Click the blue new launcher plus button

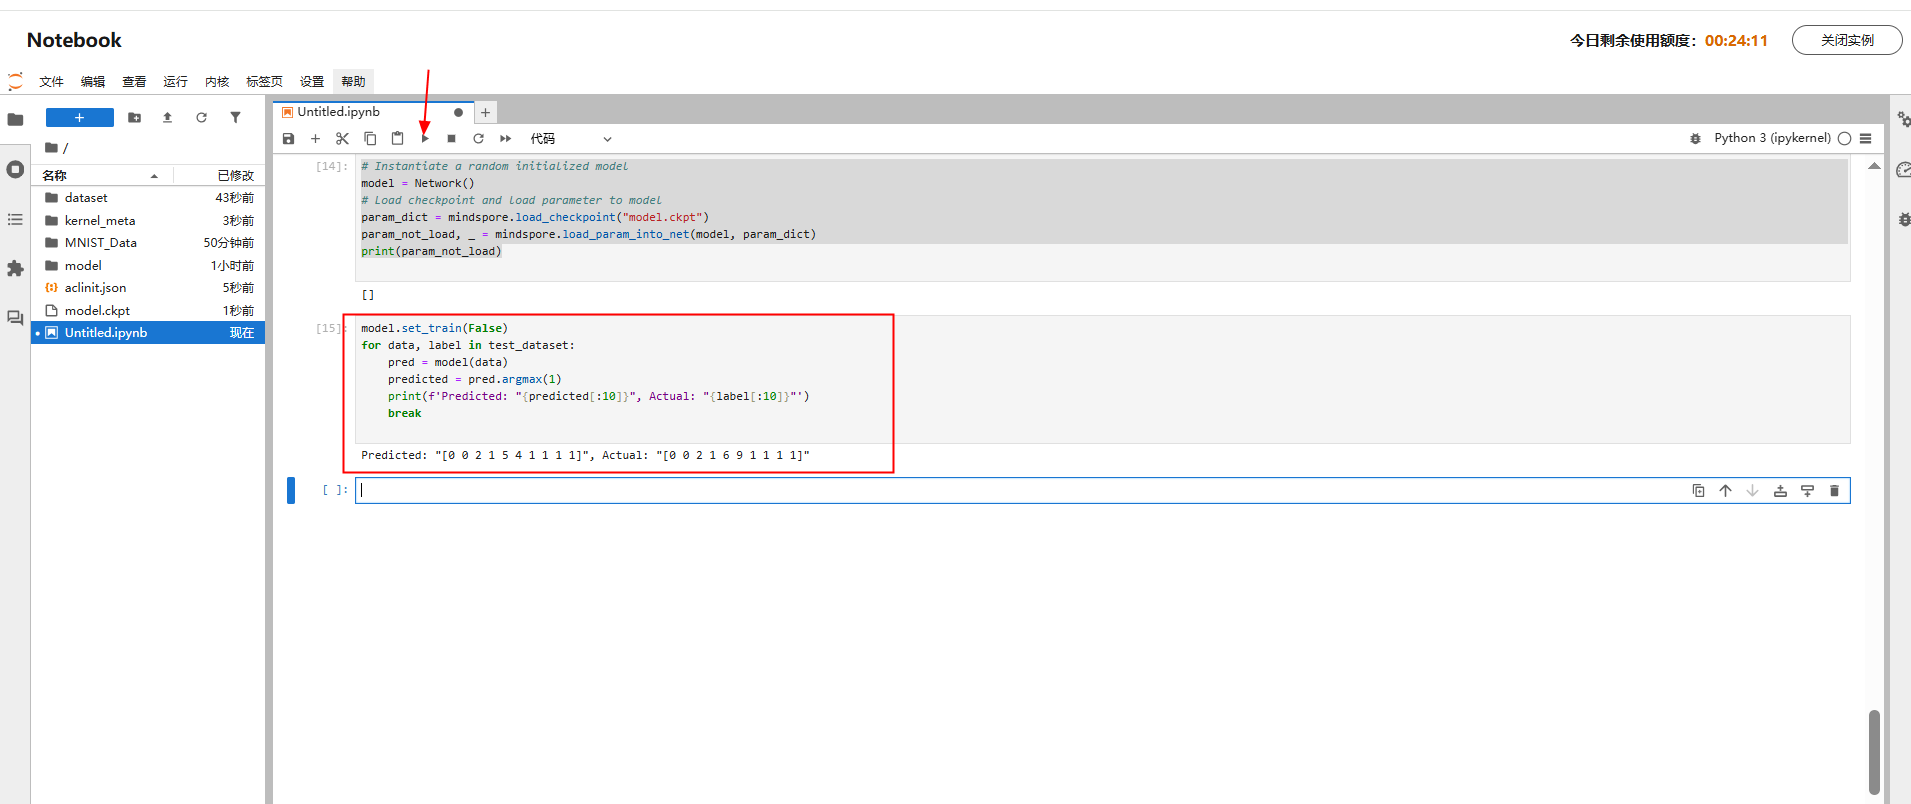pyautogui.click(x=80, y=118)
